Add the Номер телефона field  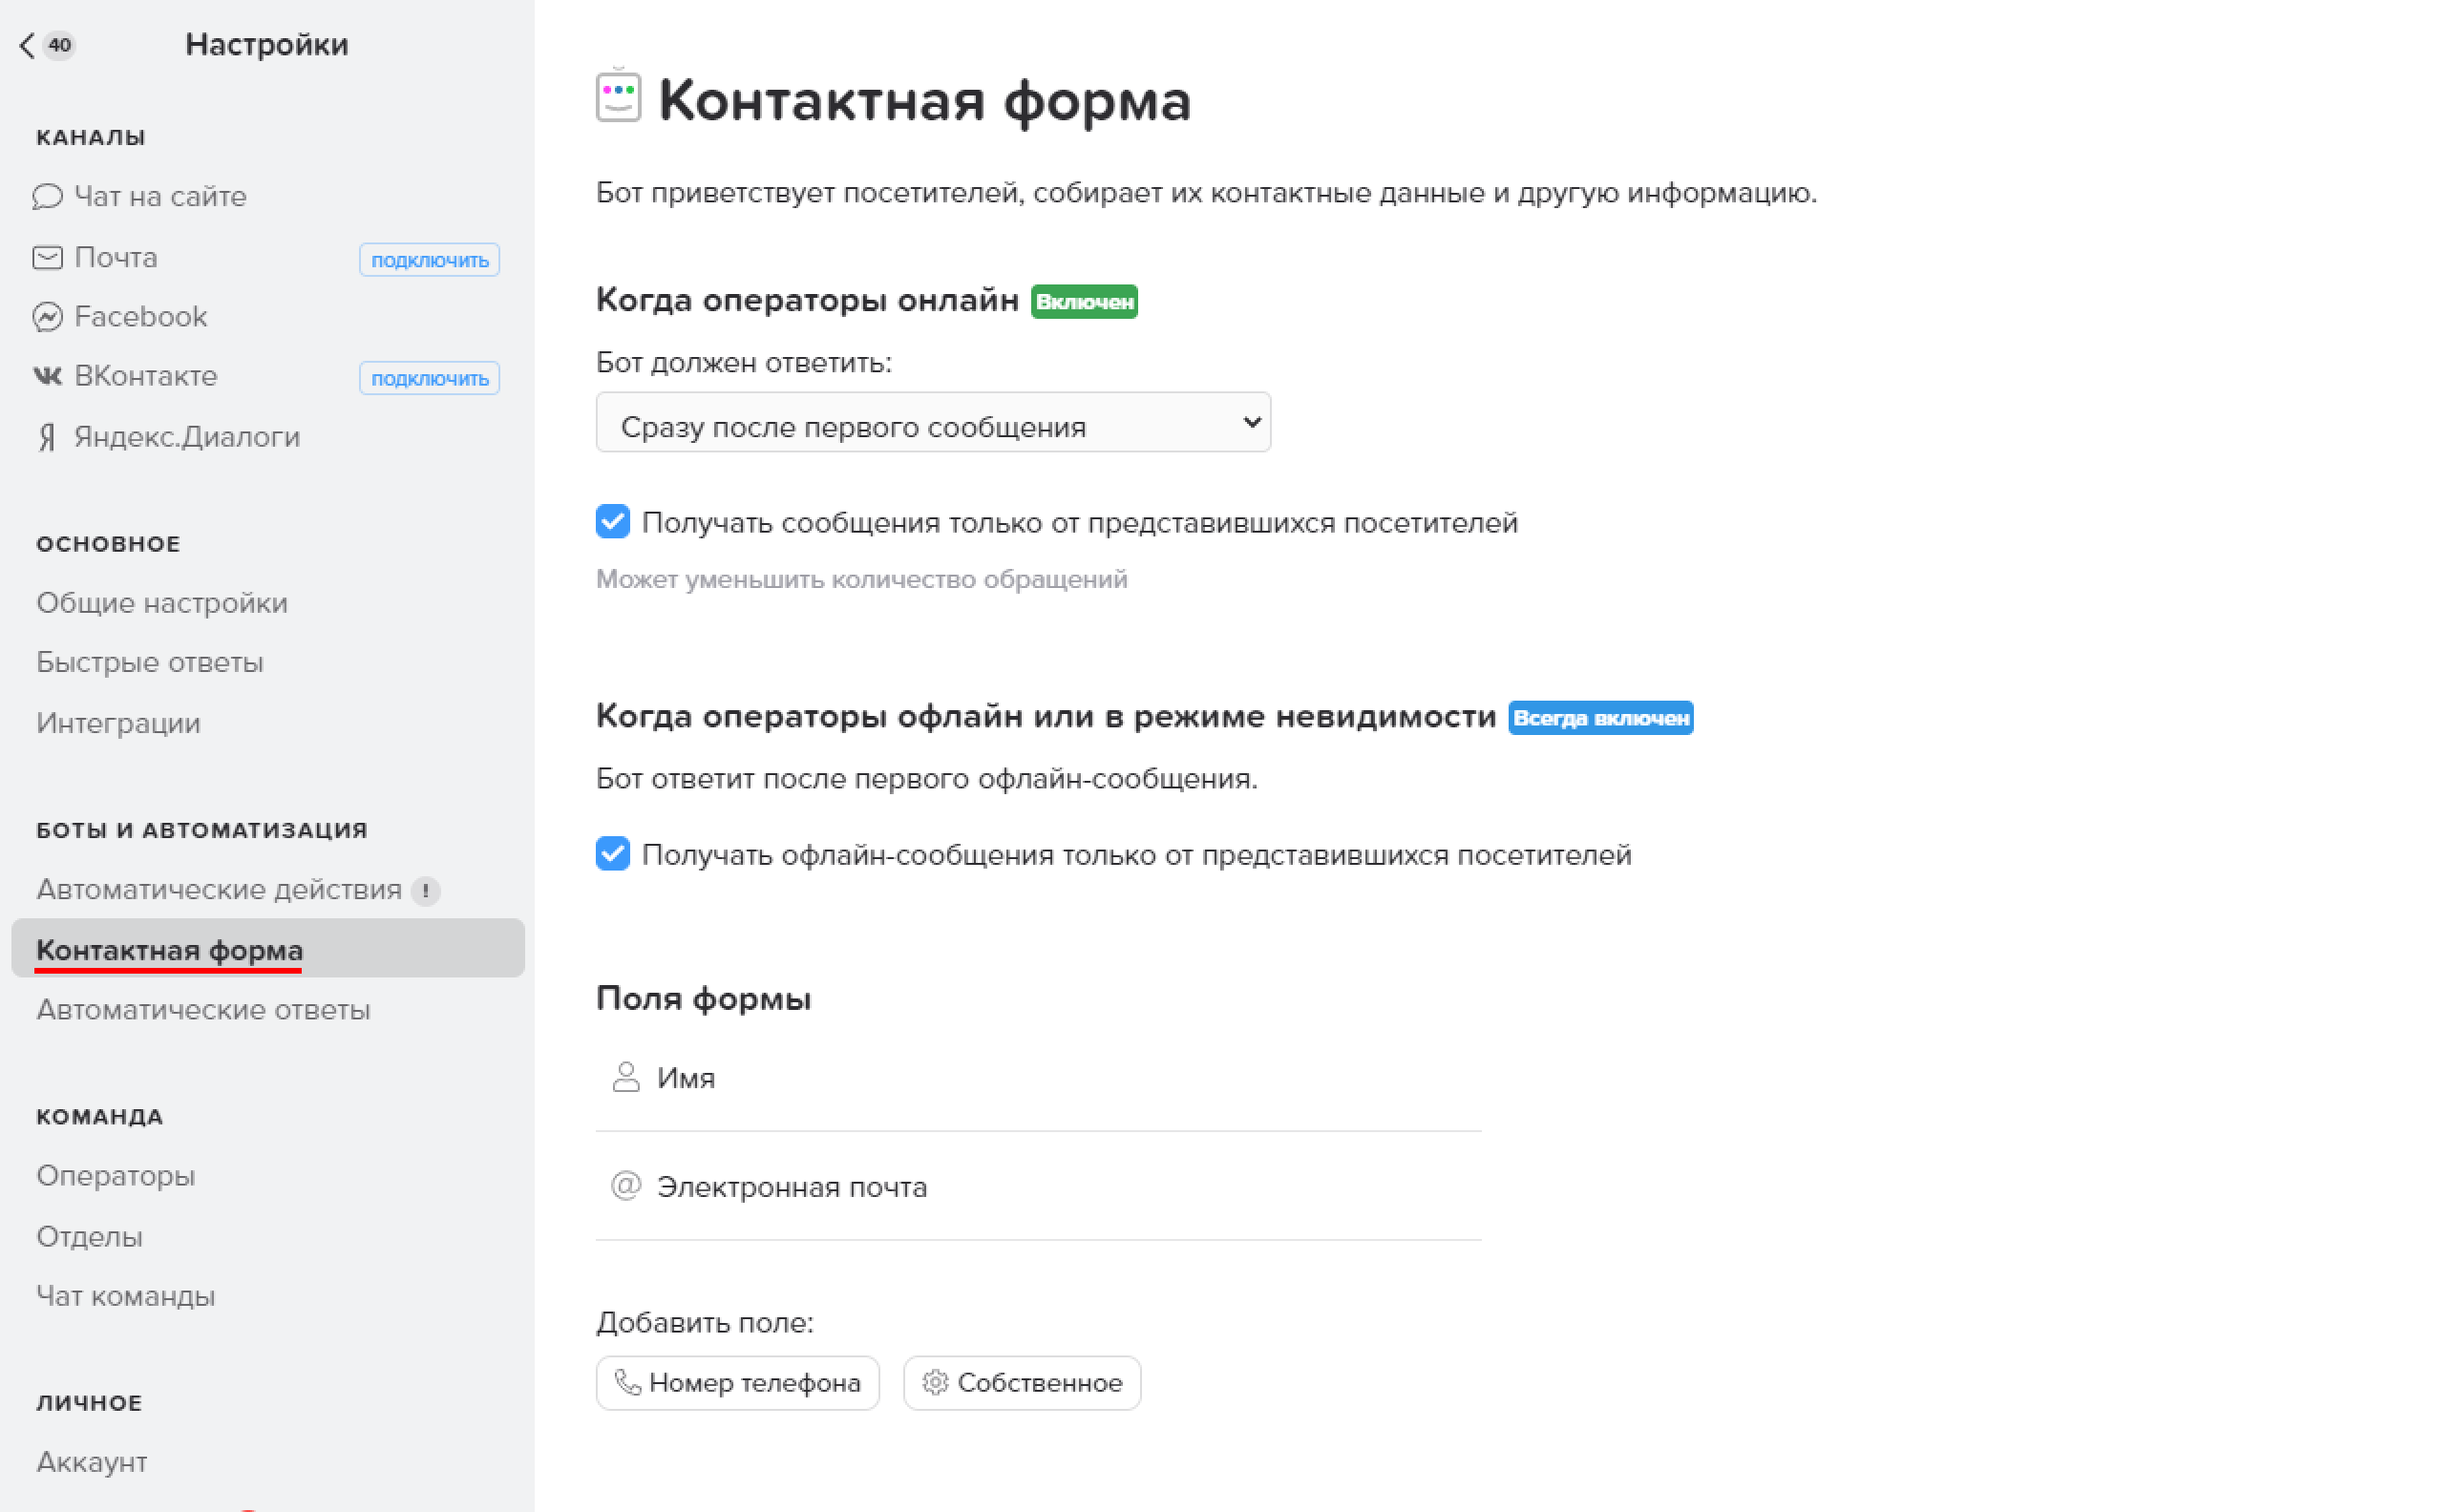coord(737,1383)
